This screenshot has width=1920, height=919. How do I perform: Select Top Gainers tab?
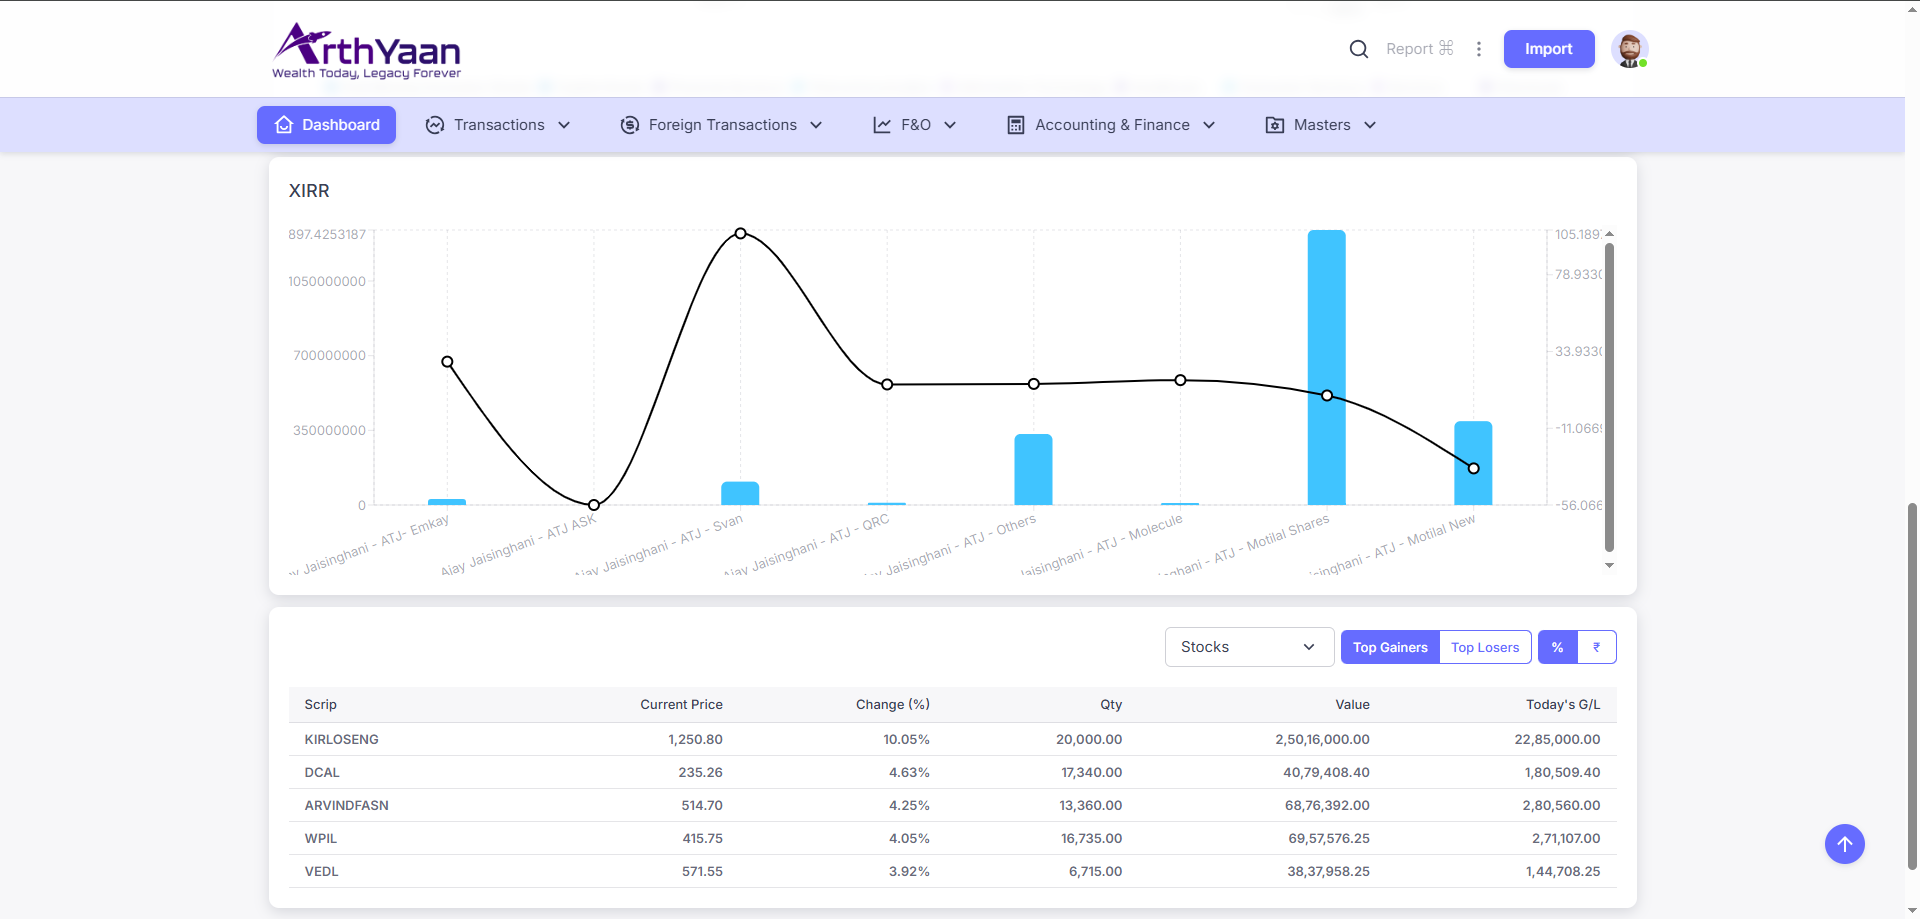point(1390,647)
